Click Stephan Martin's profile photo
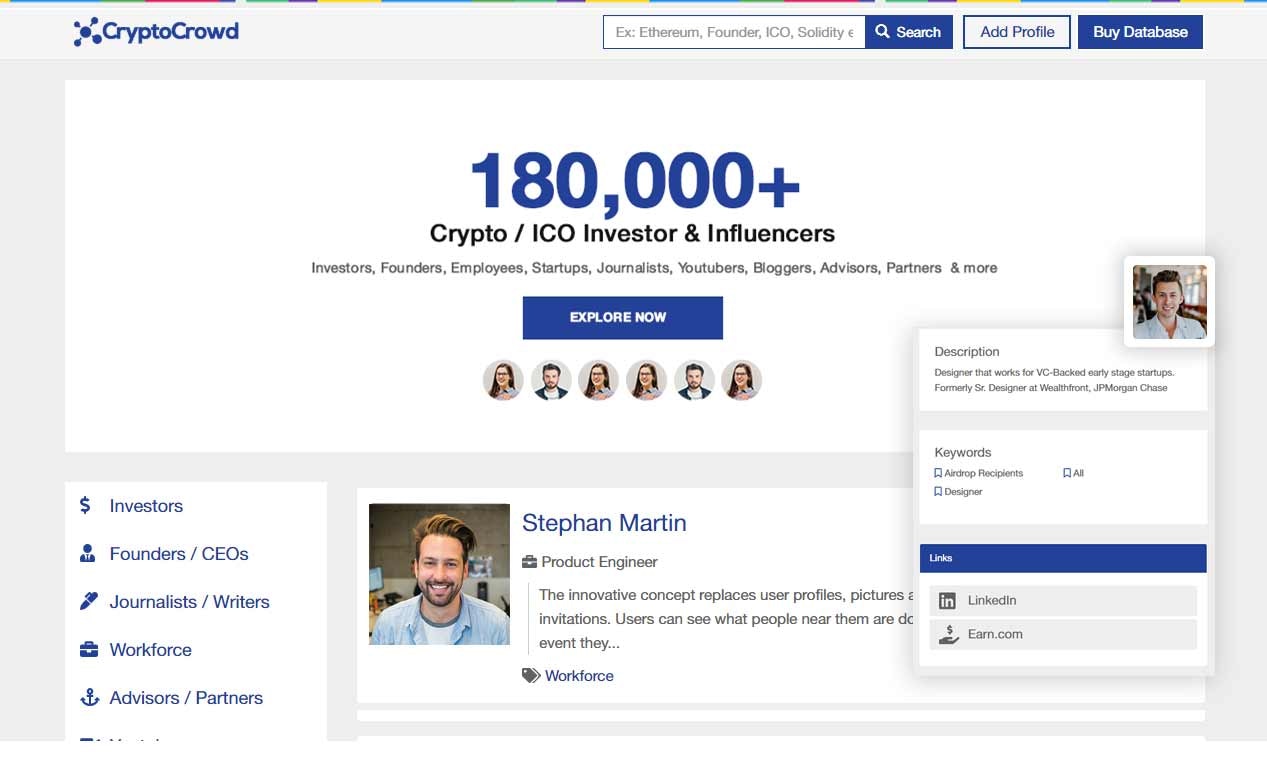This screenshot has width=1267, height=760. pyautogui.click(x=439, y=574)
